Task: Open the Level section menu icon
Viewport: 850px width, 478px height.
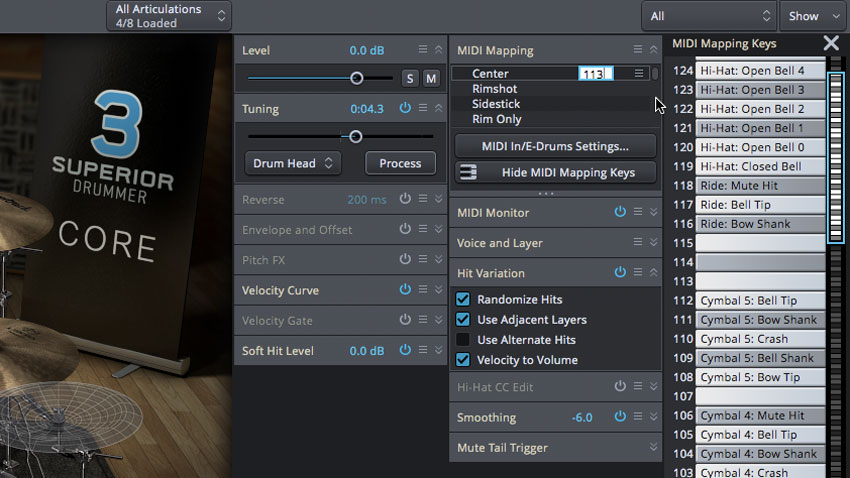Action: (423, 50)
